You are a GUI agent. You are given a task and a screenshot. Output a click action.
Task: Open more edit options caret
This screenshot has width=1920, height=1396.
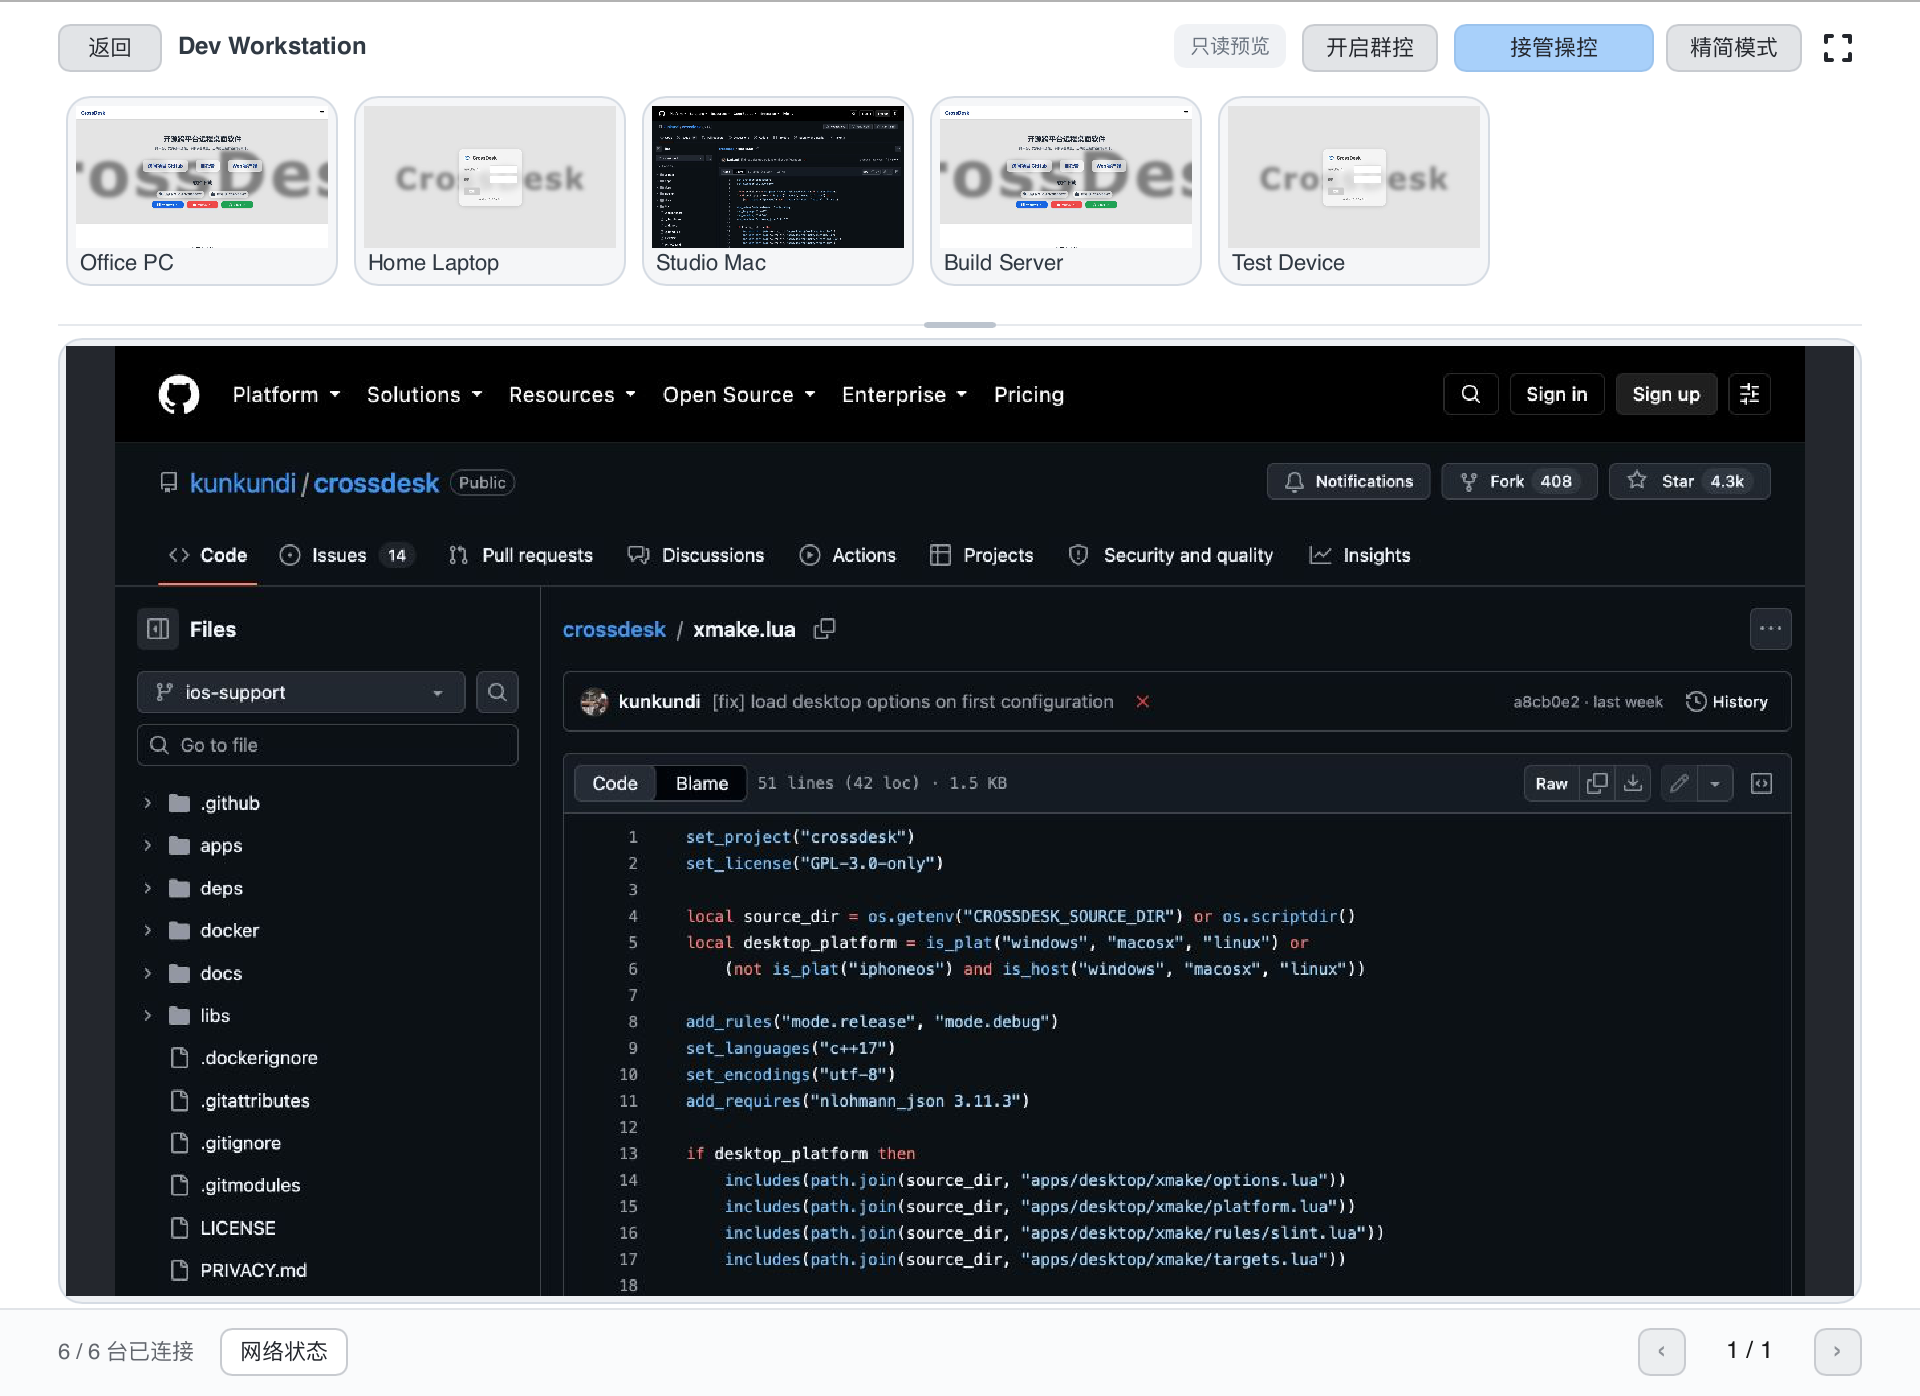pos(1715,783)
